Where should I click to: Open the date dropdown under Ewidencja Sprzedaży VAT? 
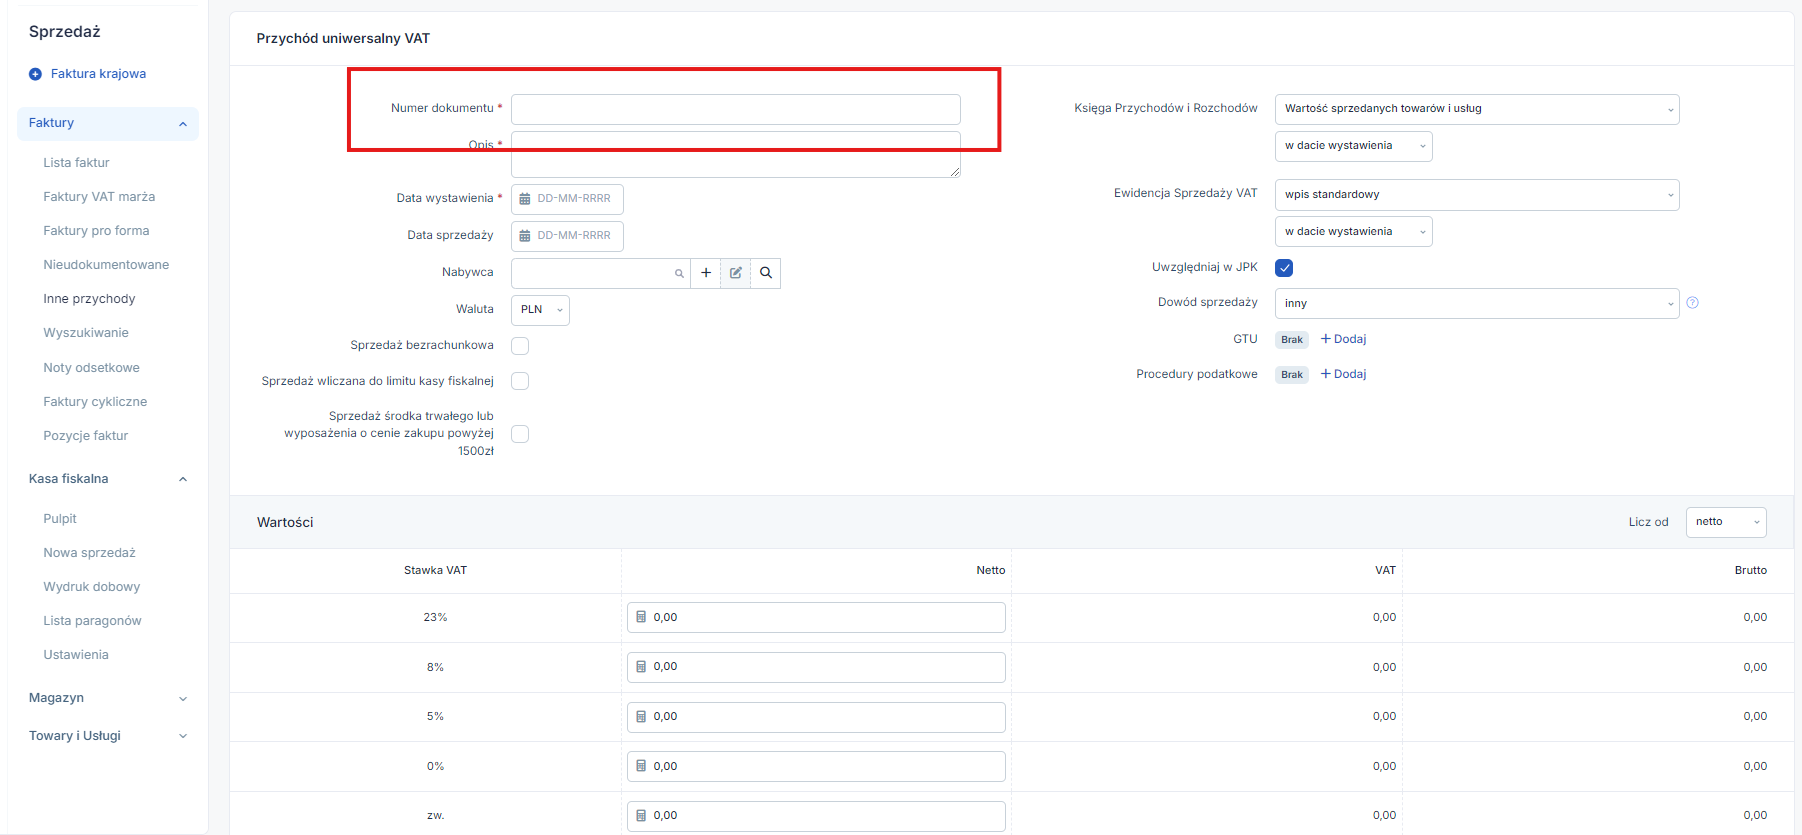click(x=1353, y=232)
